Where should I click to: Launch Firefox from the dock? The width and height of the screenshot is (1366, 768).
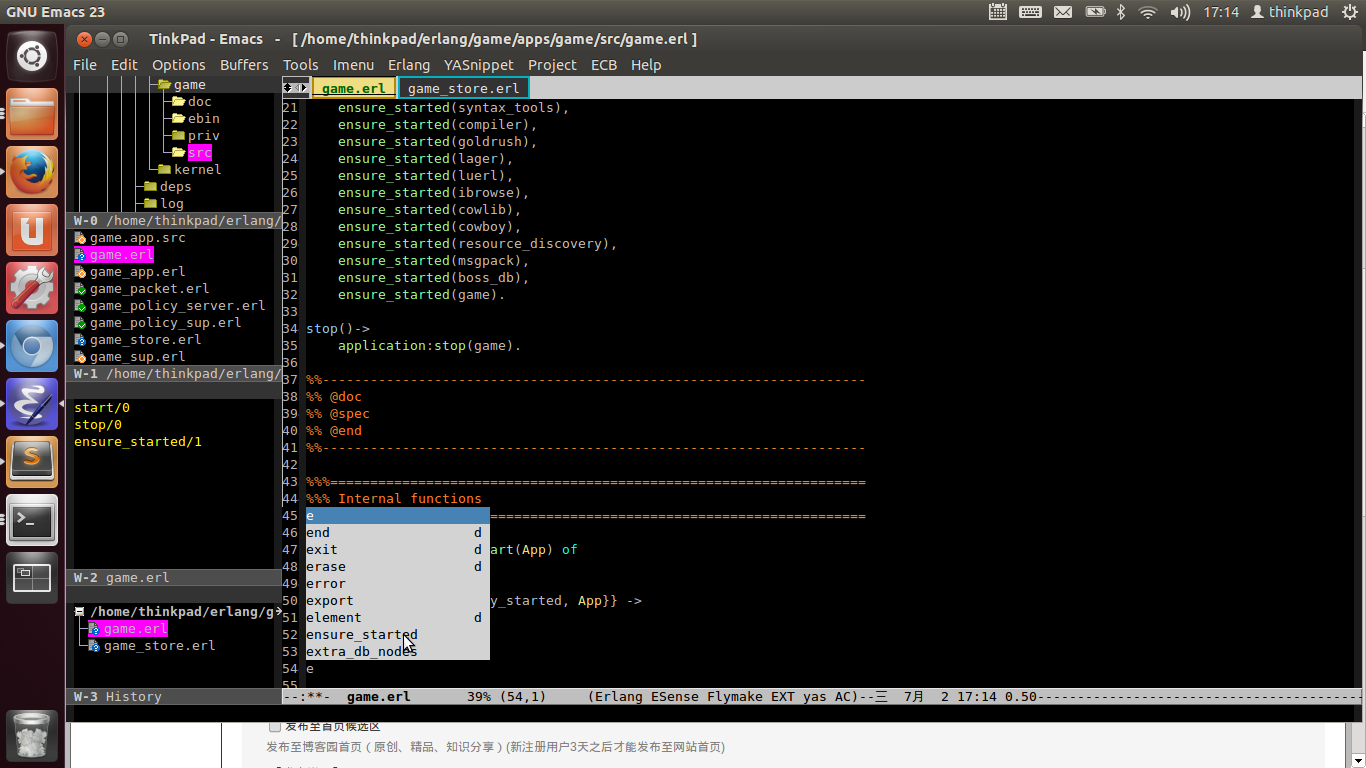click(32, 172)
